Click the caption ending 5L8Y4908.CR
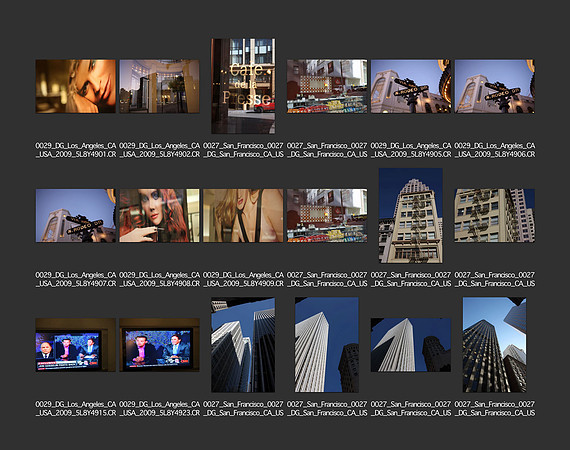Viewport: 570px width, 450px height. 159,279
